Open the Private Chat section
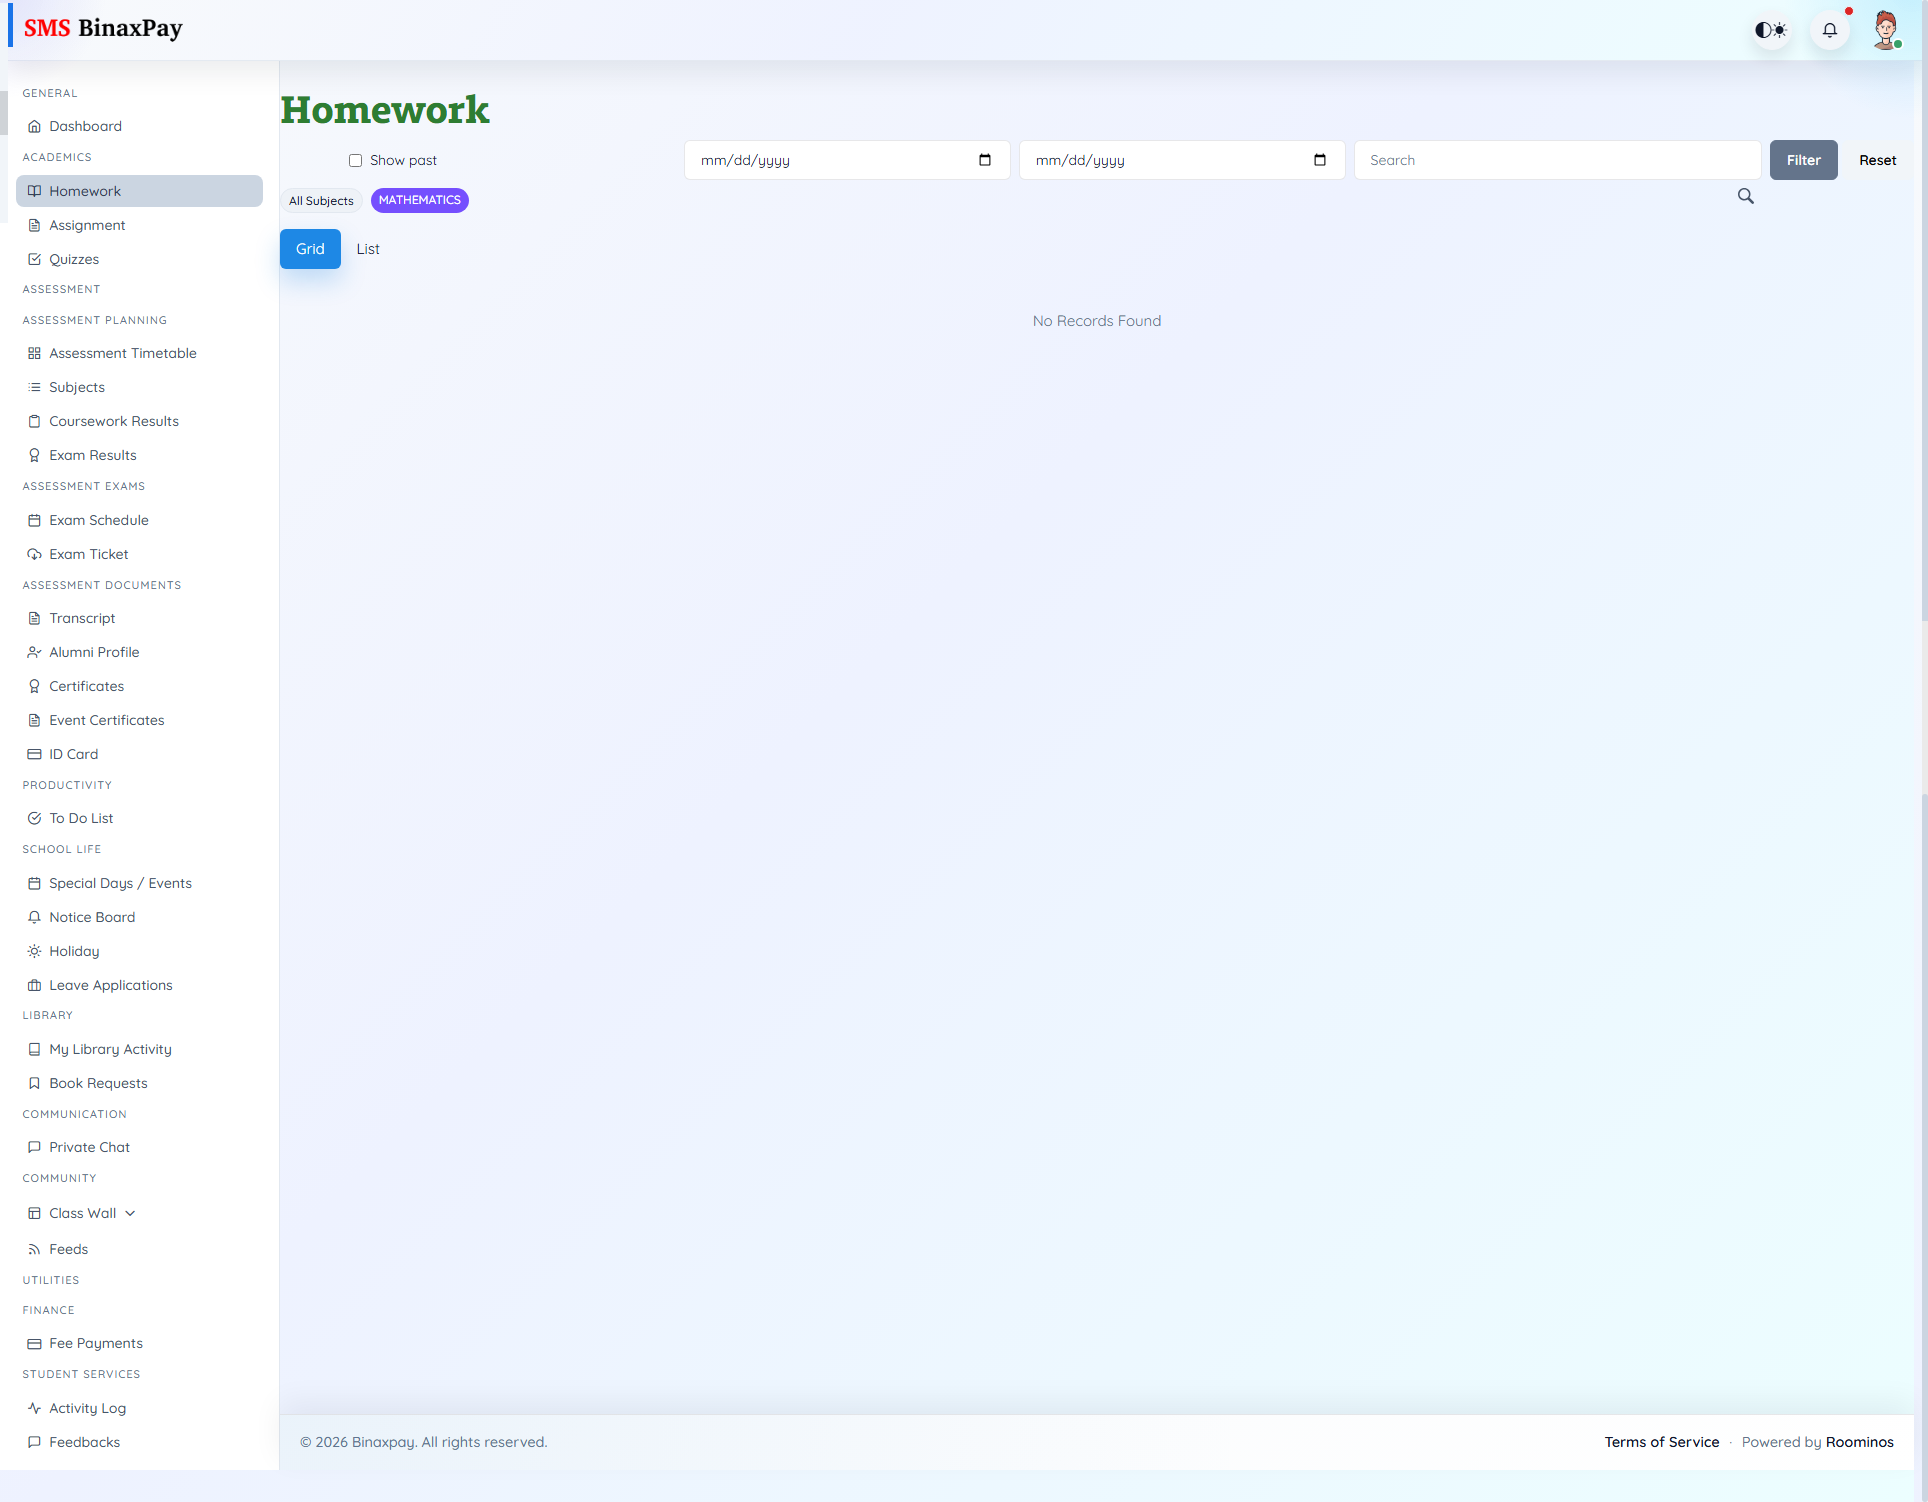The height and width of the screenshot is (1502, 1928). pos(89,1146)
